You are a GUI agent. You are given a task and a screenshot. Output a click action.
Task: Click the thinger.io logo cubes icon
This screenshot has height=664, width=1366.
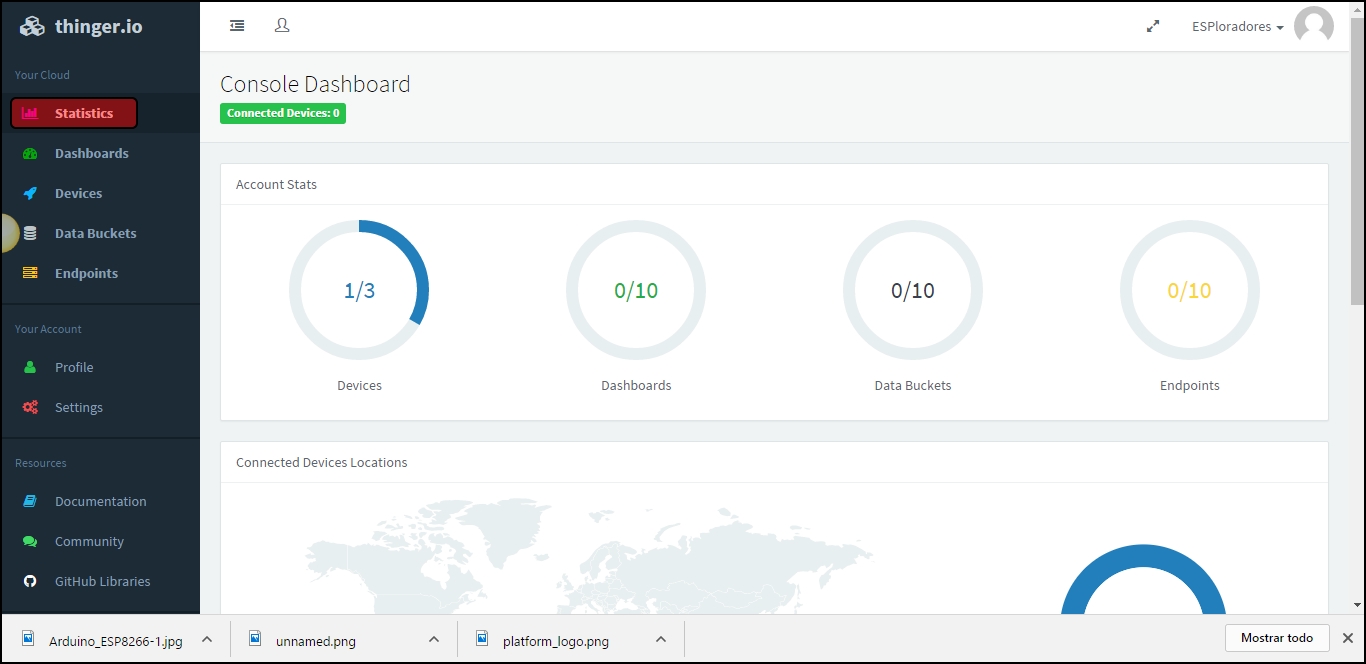click(32, 27)
